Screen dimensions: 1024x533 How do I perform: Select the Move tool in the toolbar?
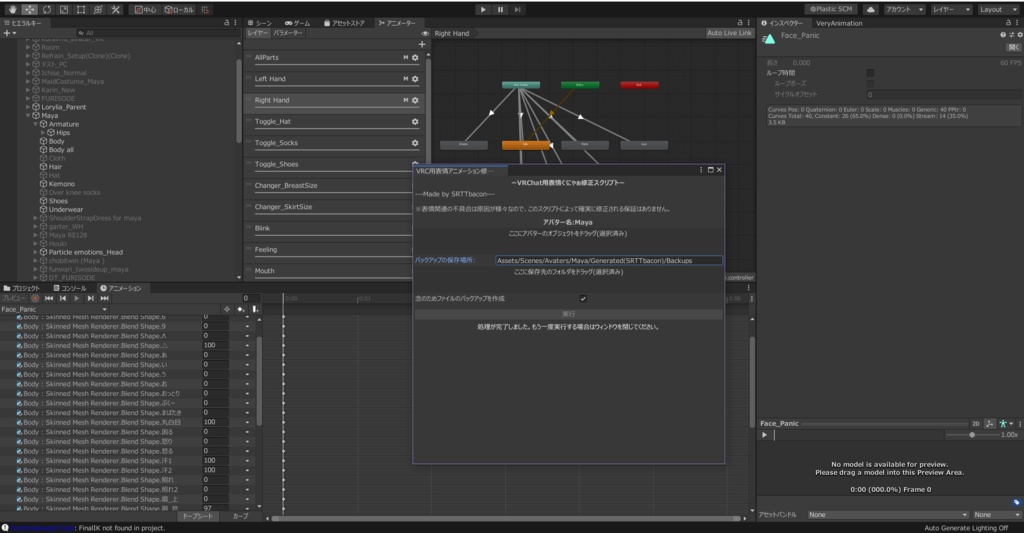click(x=30, y=10)
